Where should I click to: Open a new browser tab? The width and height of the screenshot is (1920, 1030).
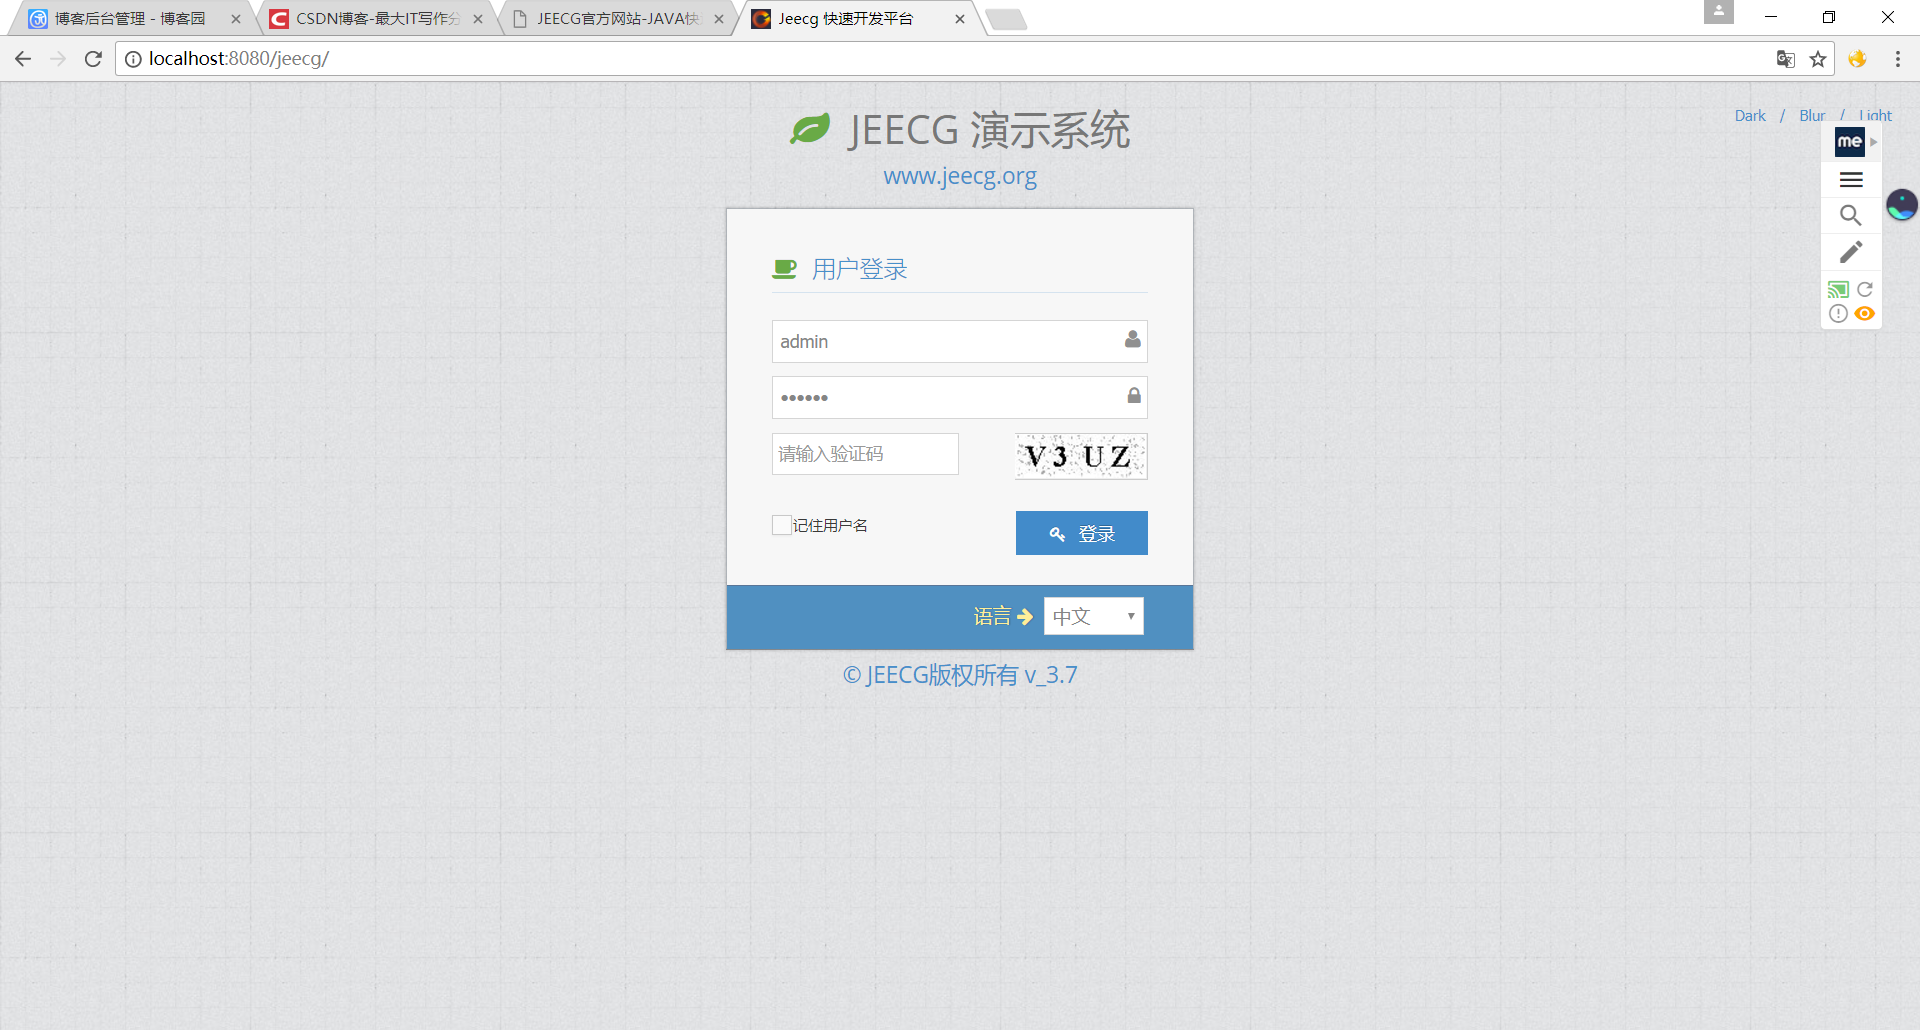pos(1006,20)
